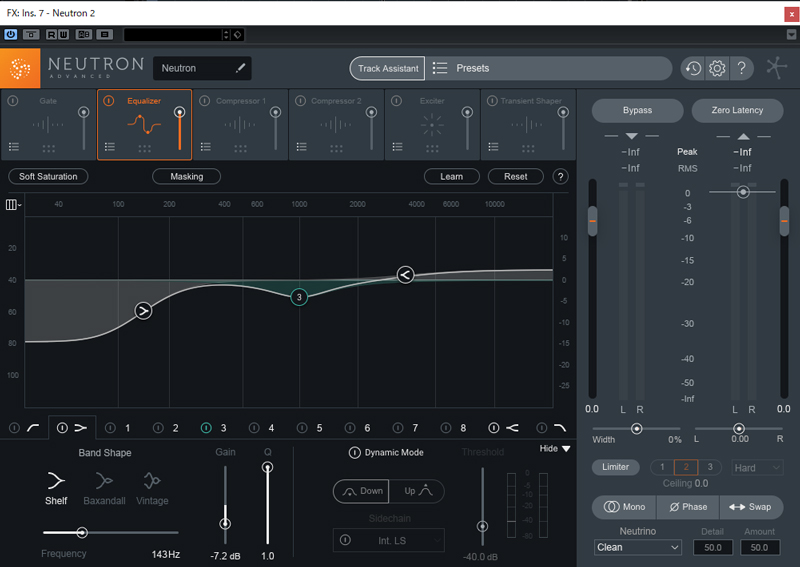Edit preset name with pencil icon
The width and height of the screenshot is (800, 567).
240,68
